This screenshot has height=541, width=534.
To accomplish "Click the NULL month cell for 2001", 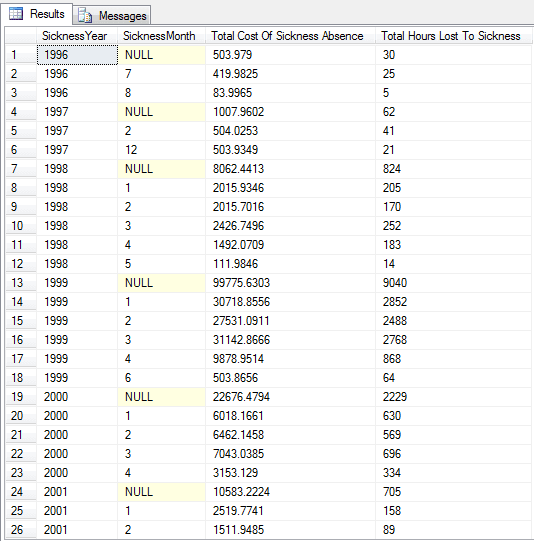I will tap(161, 492).
